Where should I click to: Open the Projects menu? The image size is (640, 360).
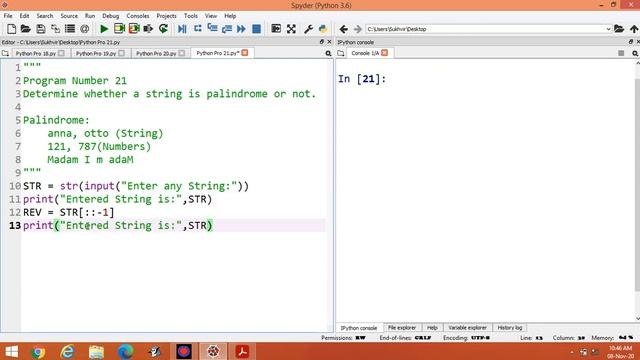166,16
